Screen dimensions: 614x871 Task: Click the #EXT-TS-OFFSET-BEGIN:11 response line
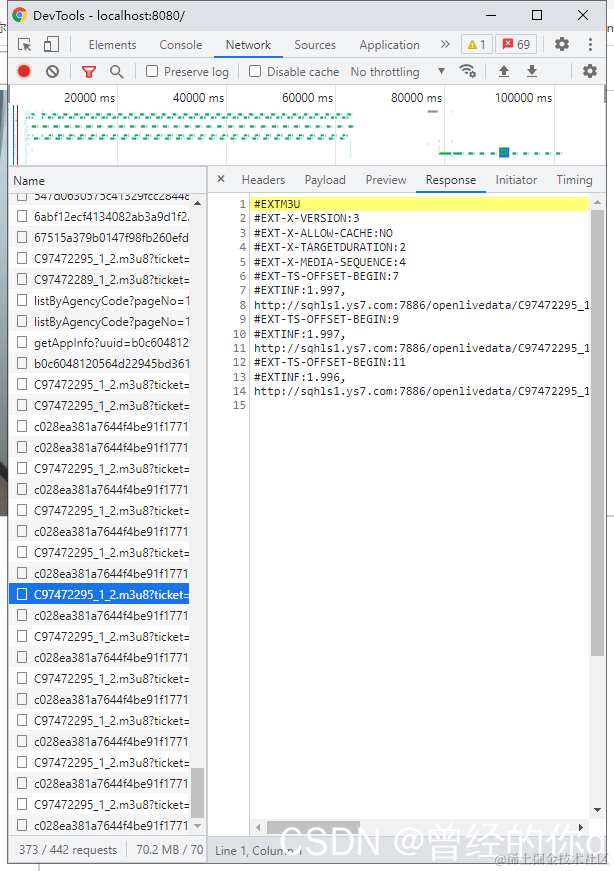coord(330,362)
